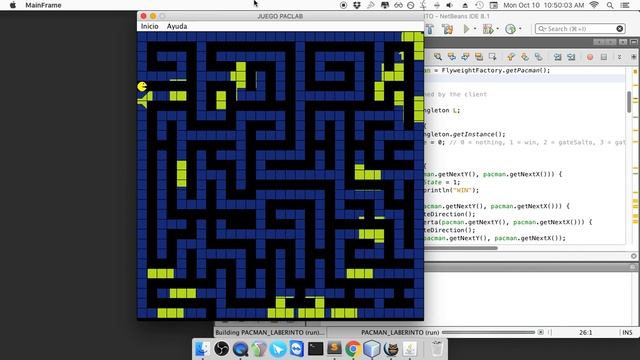Click editor vertical scrollbar thumb
Image resolution: width=640 pixels, height=360 pixels.
(x=629, y=102)
